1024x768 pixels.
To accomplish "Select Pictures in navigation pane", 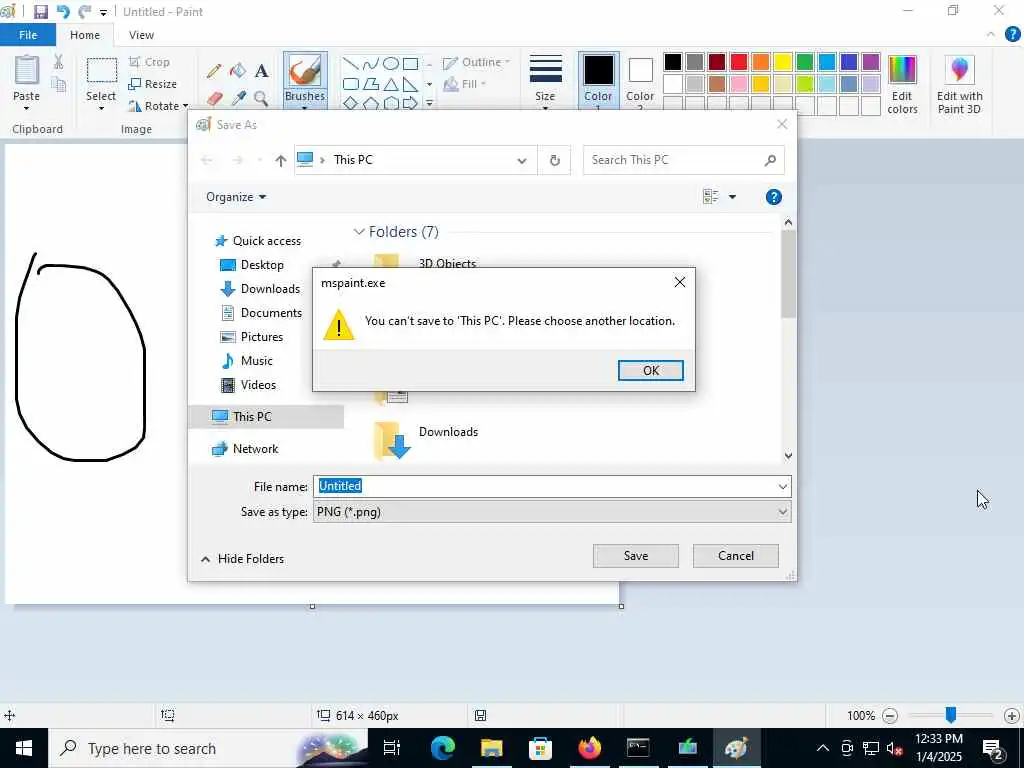I will coord(252,337).
